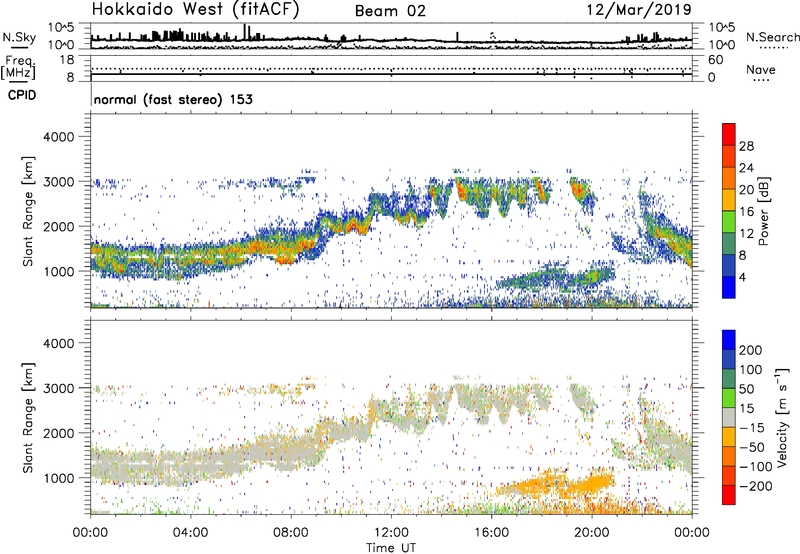Click the blue top of the Velocity color bar
The width and height of the screenshot is (800, 554).
729,340
